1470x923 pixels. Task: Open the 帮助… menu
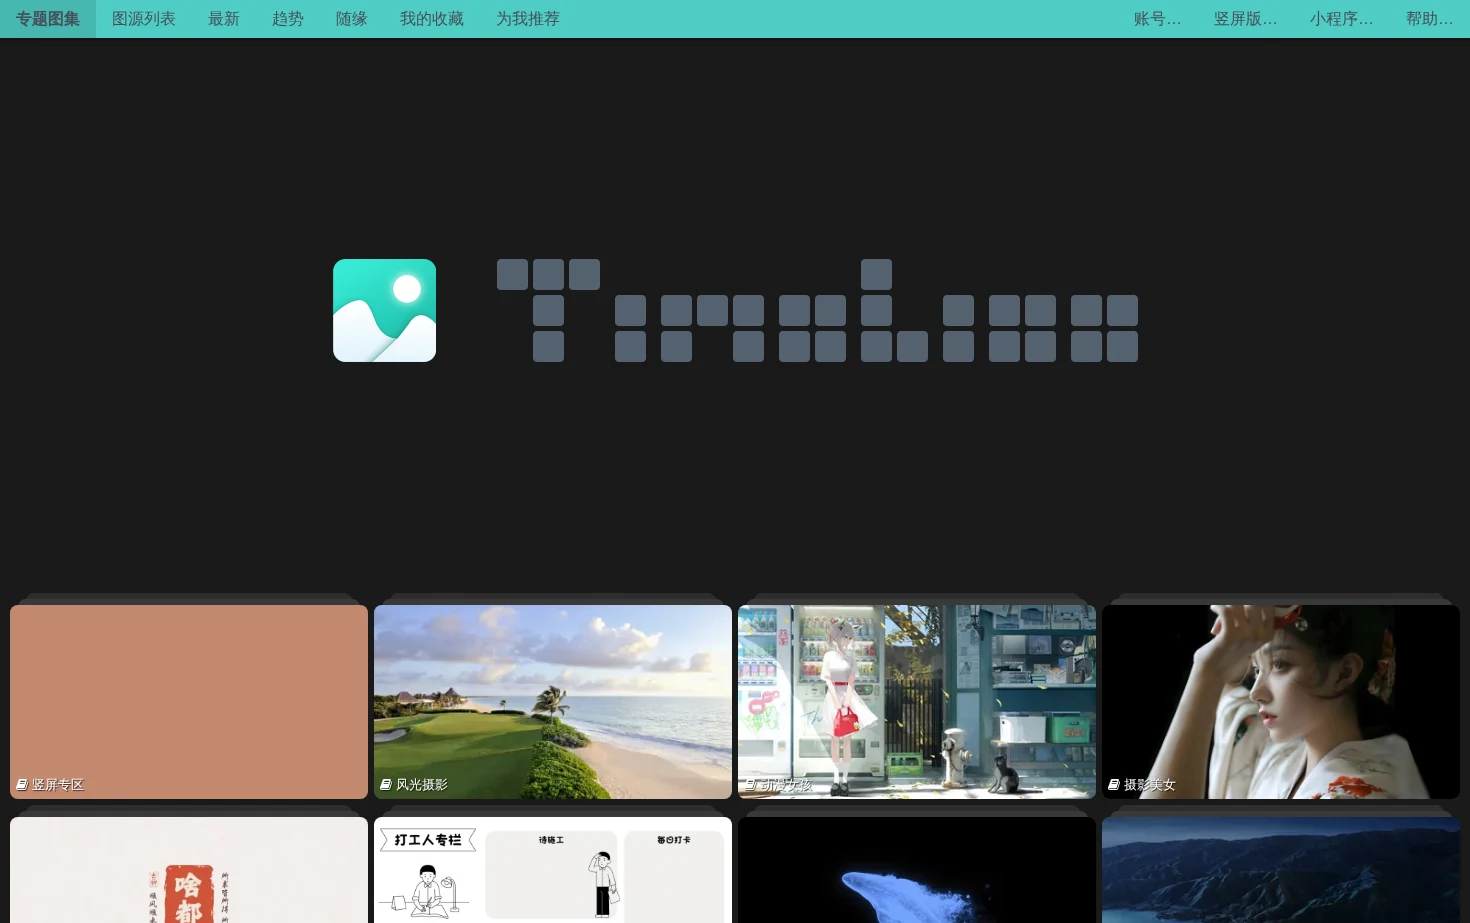tap(1430, 19)
